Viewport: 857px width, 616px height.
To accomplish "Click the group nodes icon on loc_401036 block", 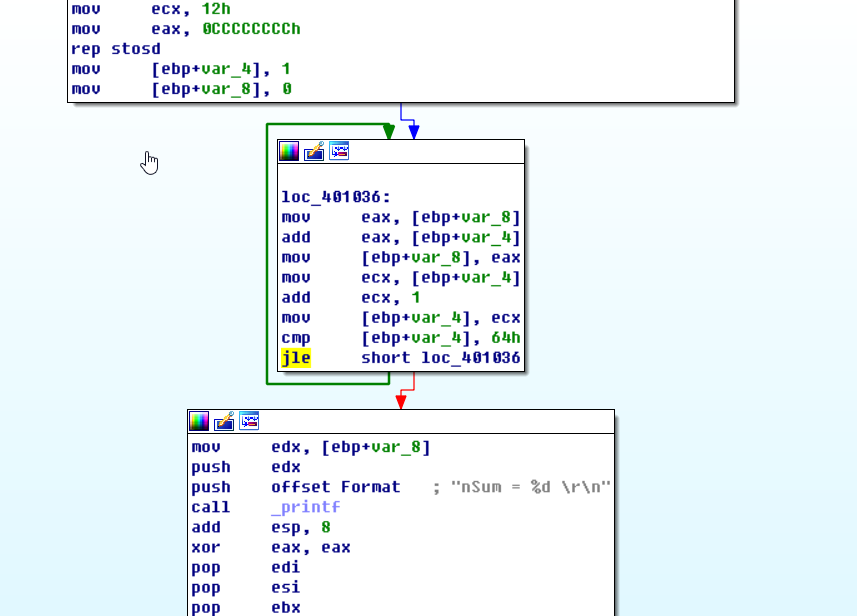I will [339, 151].
